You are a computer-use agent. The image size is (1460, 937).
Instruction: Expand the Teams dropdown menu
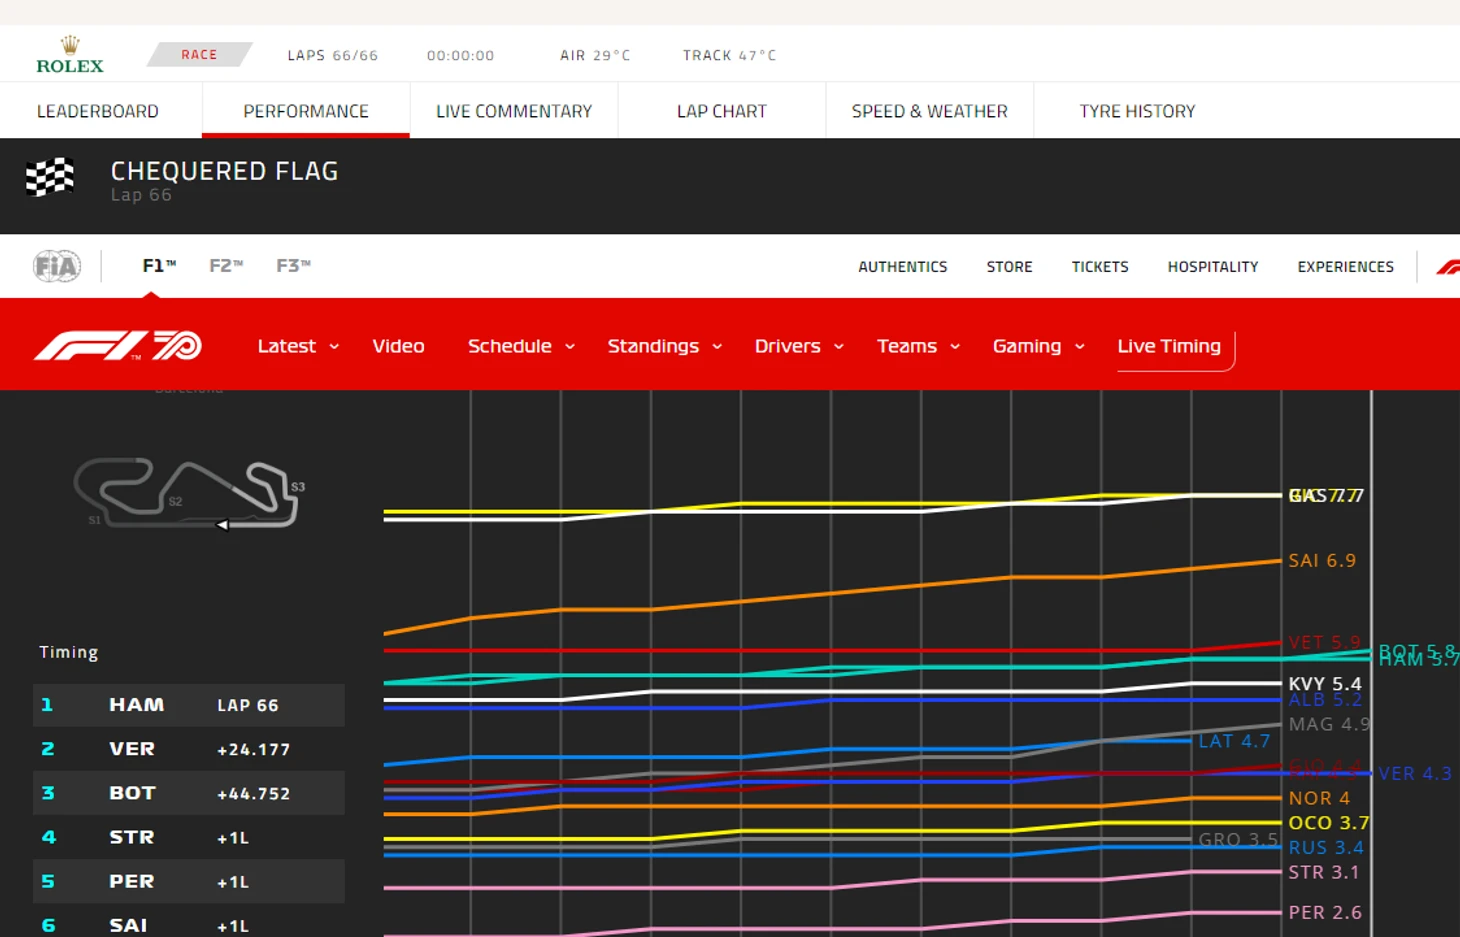(918, 346)
